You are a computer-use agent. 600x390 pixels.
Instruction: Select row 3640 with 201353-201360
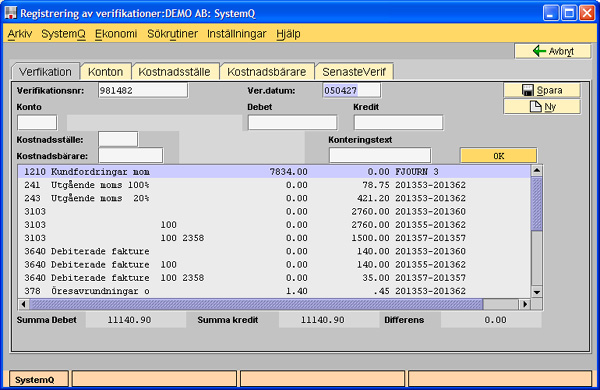pyautogui.click(x=274, y=251)
